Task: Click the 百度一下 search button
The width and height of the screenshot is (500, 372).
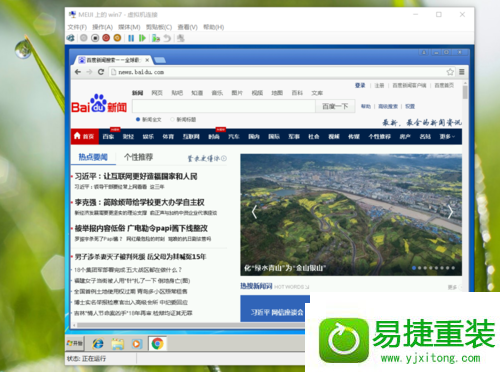Action: (335, 106)
